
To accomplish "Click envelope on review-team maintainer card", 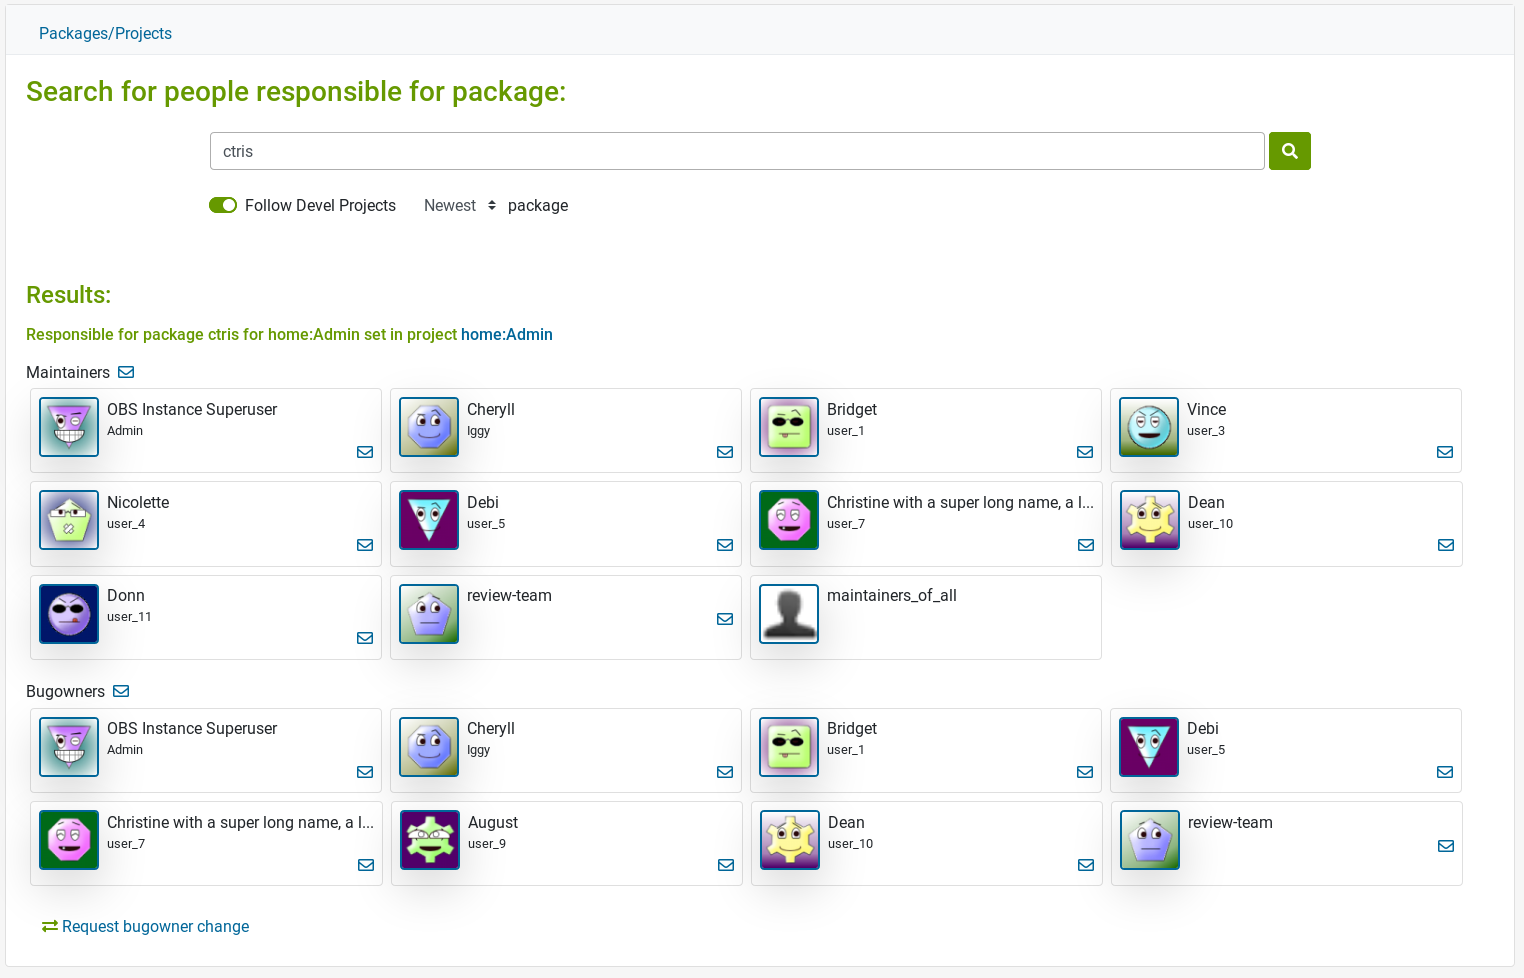I will (725, 619).
